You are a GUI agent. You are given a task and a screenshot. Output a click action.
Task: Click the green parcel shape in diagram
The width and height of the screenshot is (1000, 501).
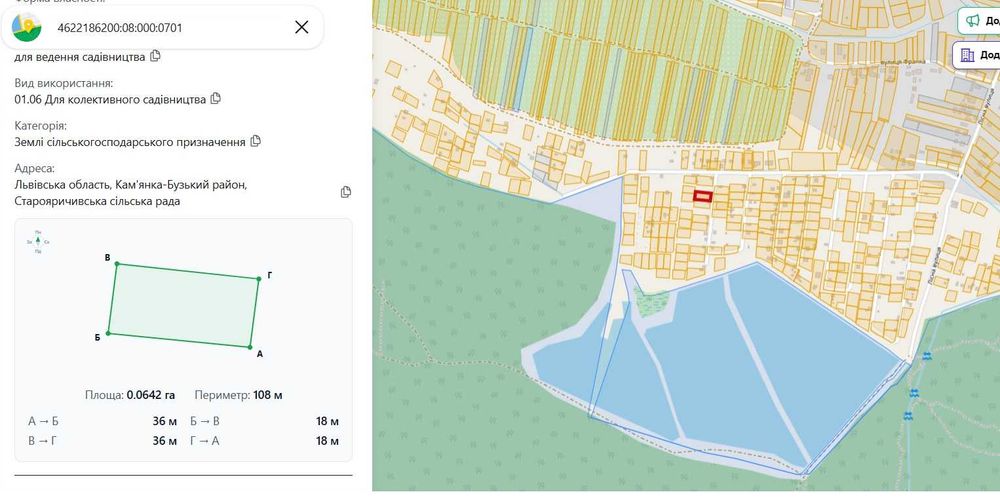(x=184, y=305)
